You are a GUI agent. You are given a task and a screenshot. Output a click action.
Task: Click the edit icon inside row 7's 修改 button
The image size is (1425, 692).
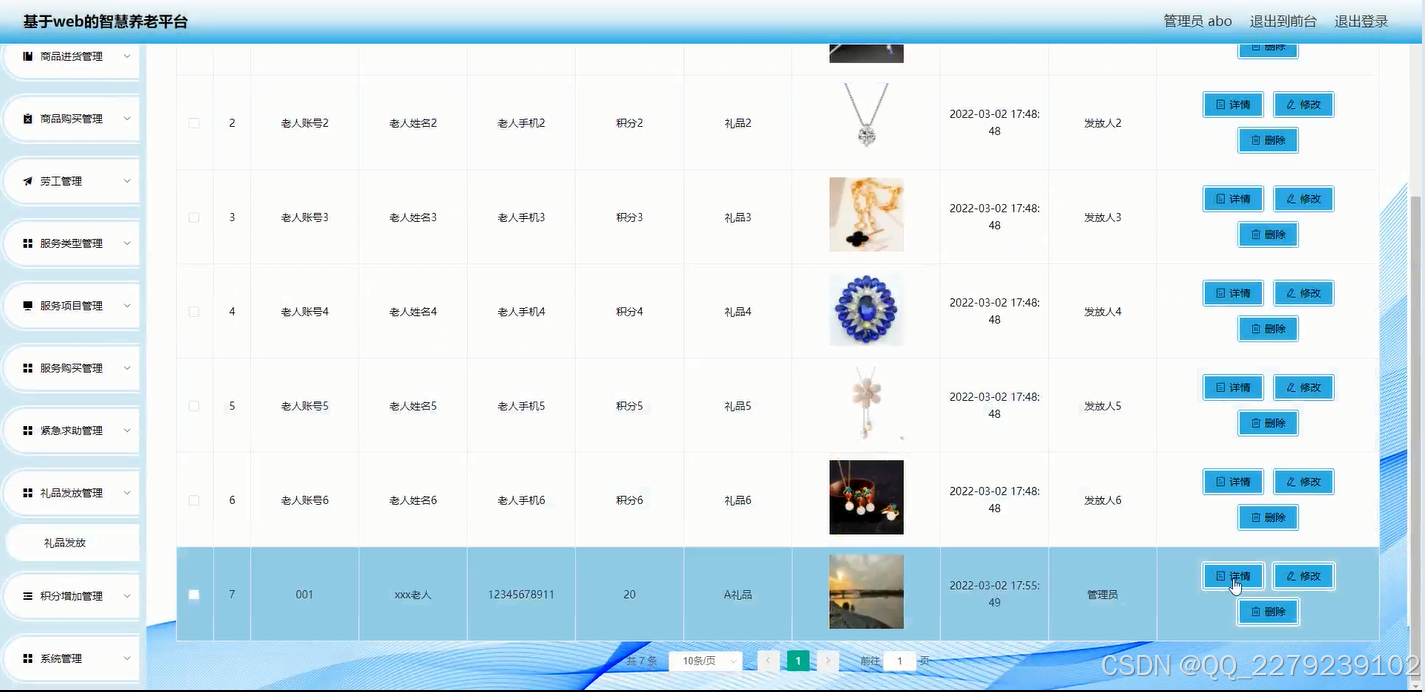coord(1291,576)
